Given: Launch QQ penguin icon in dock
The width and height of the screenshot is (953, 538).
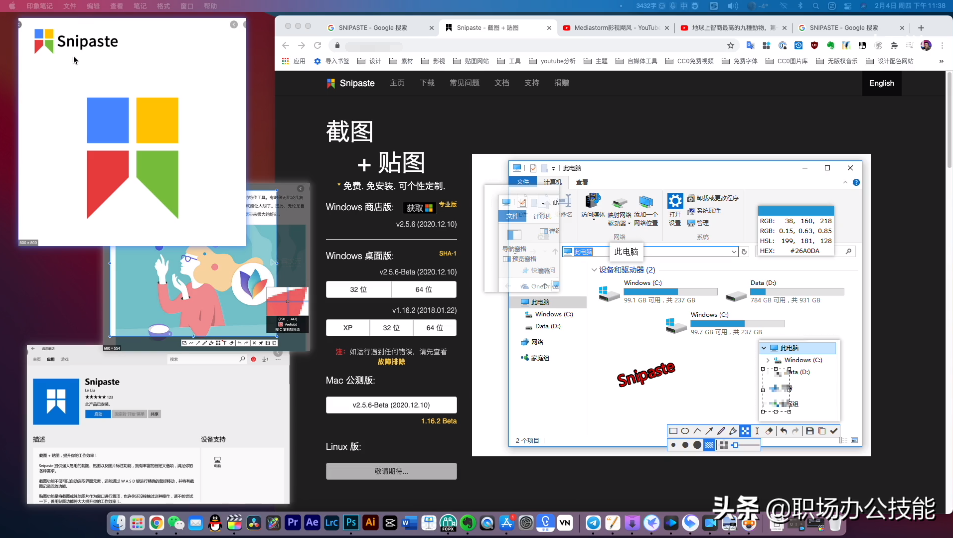Looking at the screenshot, I should point(215,523).
